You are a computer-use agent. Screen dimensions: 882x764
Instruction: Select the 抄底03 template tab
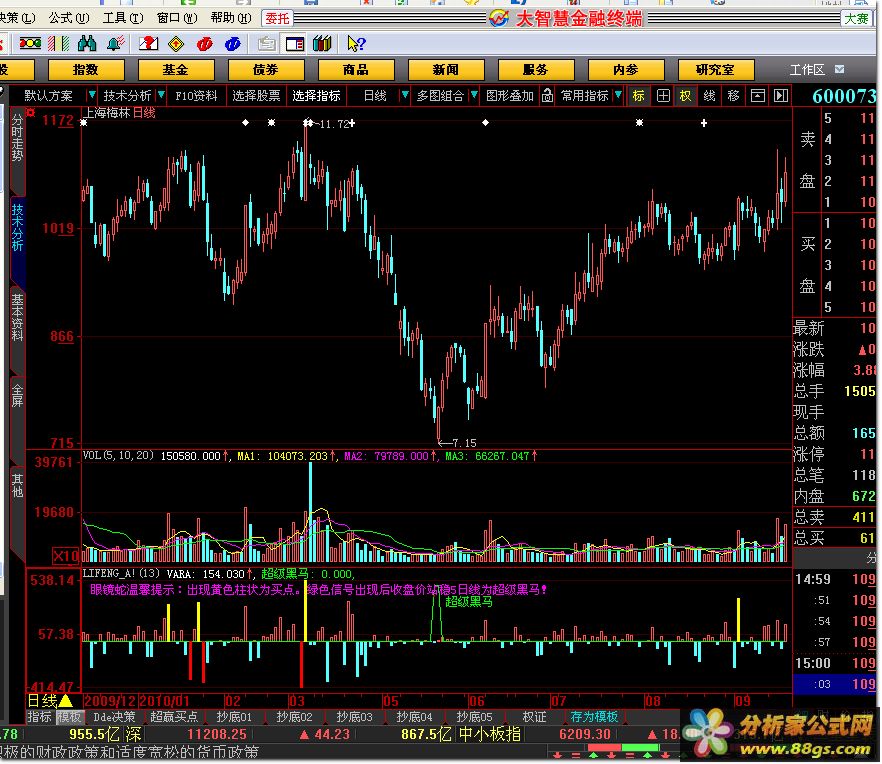click(x=354, y=717)
